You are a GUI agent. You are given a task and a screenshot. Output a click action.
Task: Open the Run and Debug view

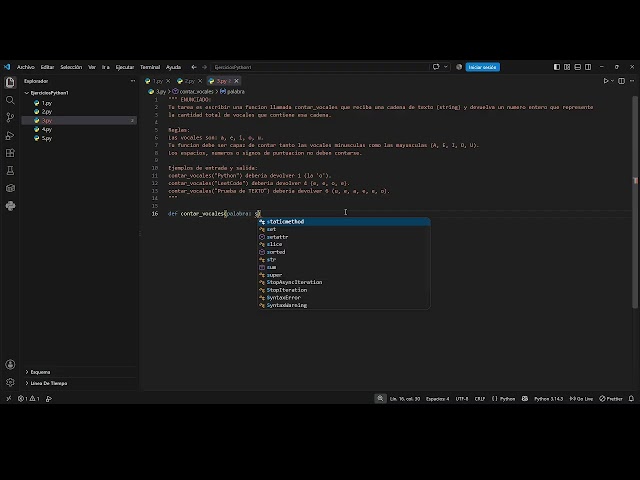point(10,135)
